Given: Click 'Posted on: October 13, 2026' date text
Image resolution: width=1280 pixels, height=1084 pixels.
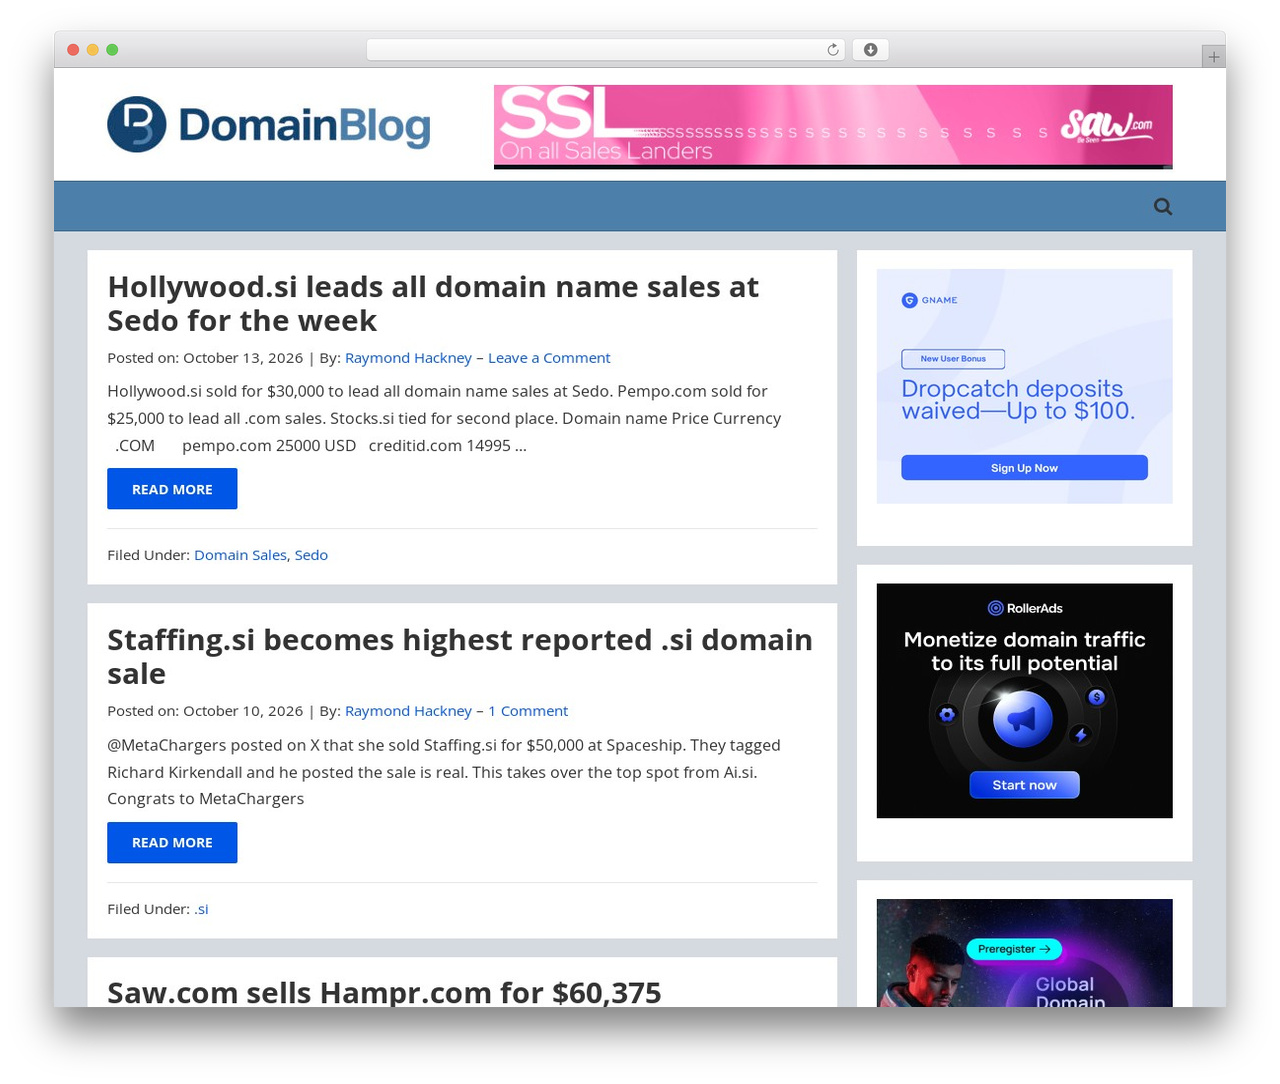Looking at the screenshot, I should pos(205,358).
